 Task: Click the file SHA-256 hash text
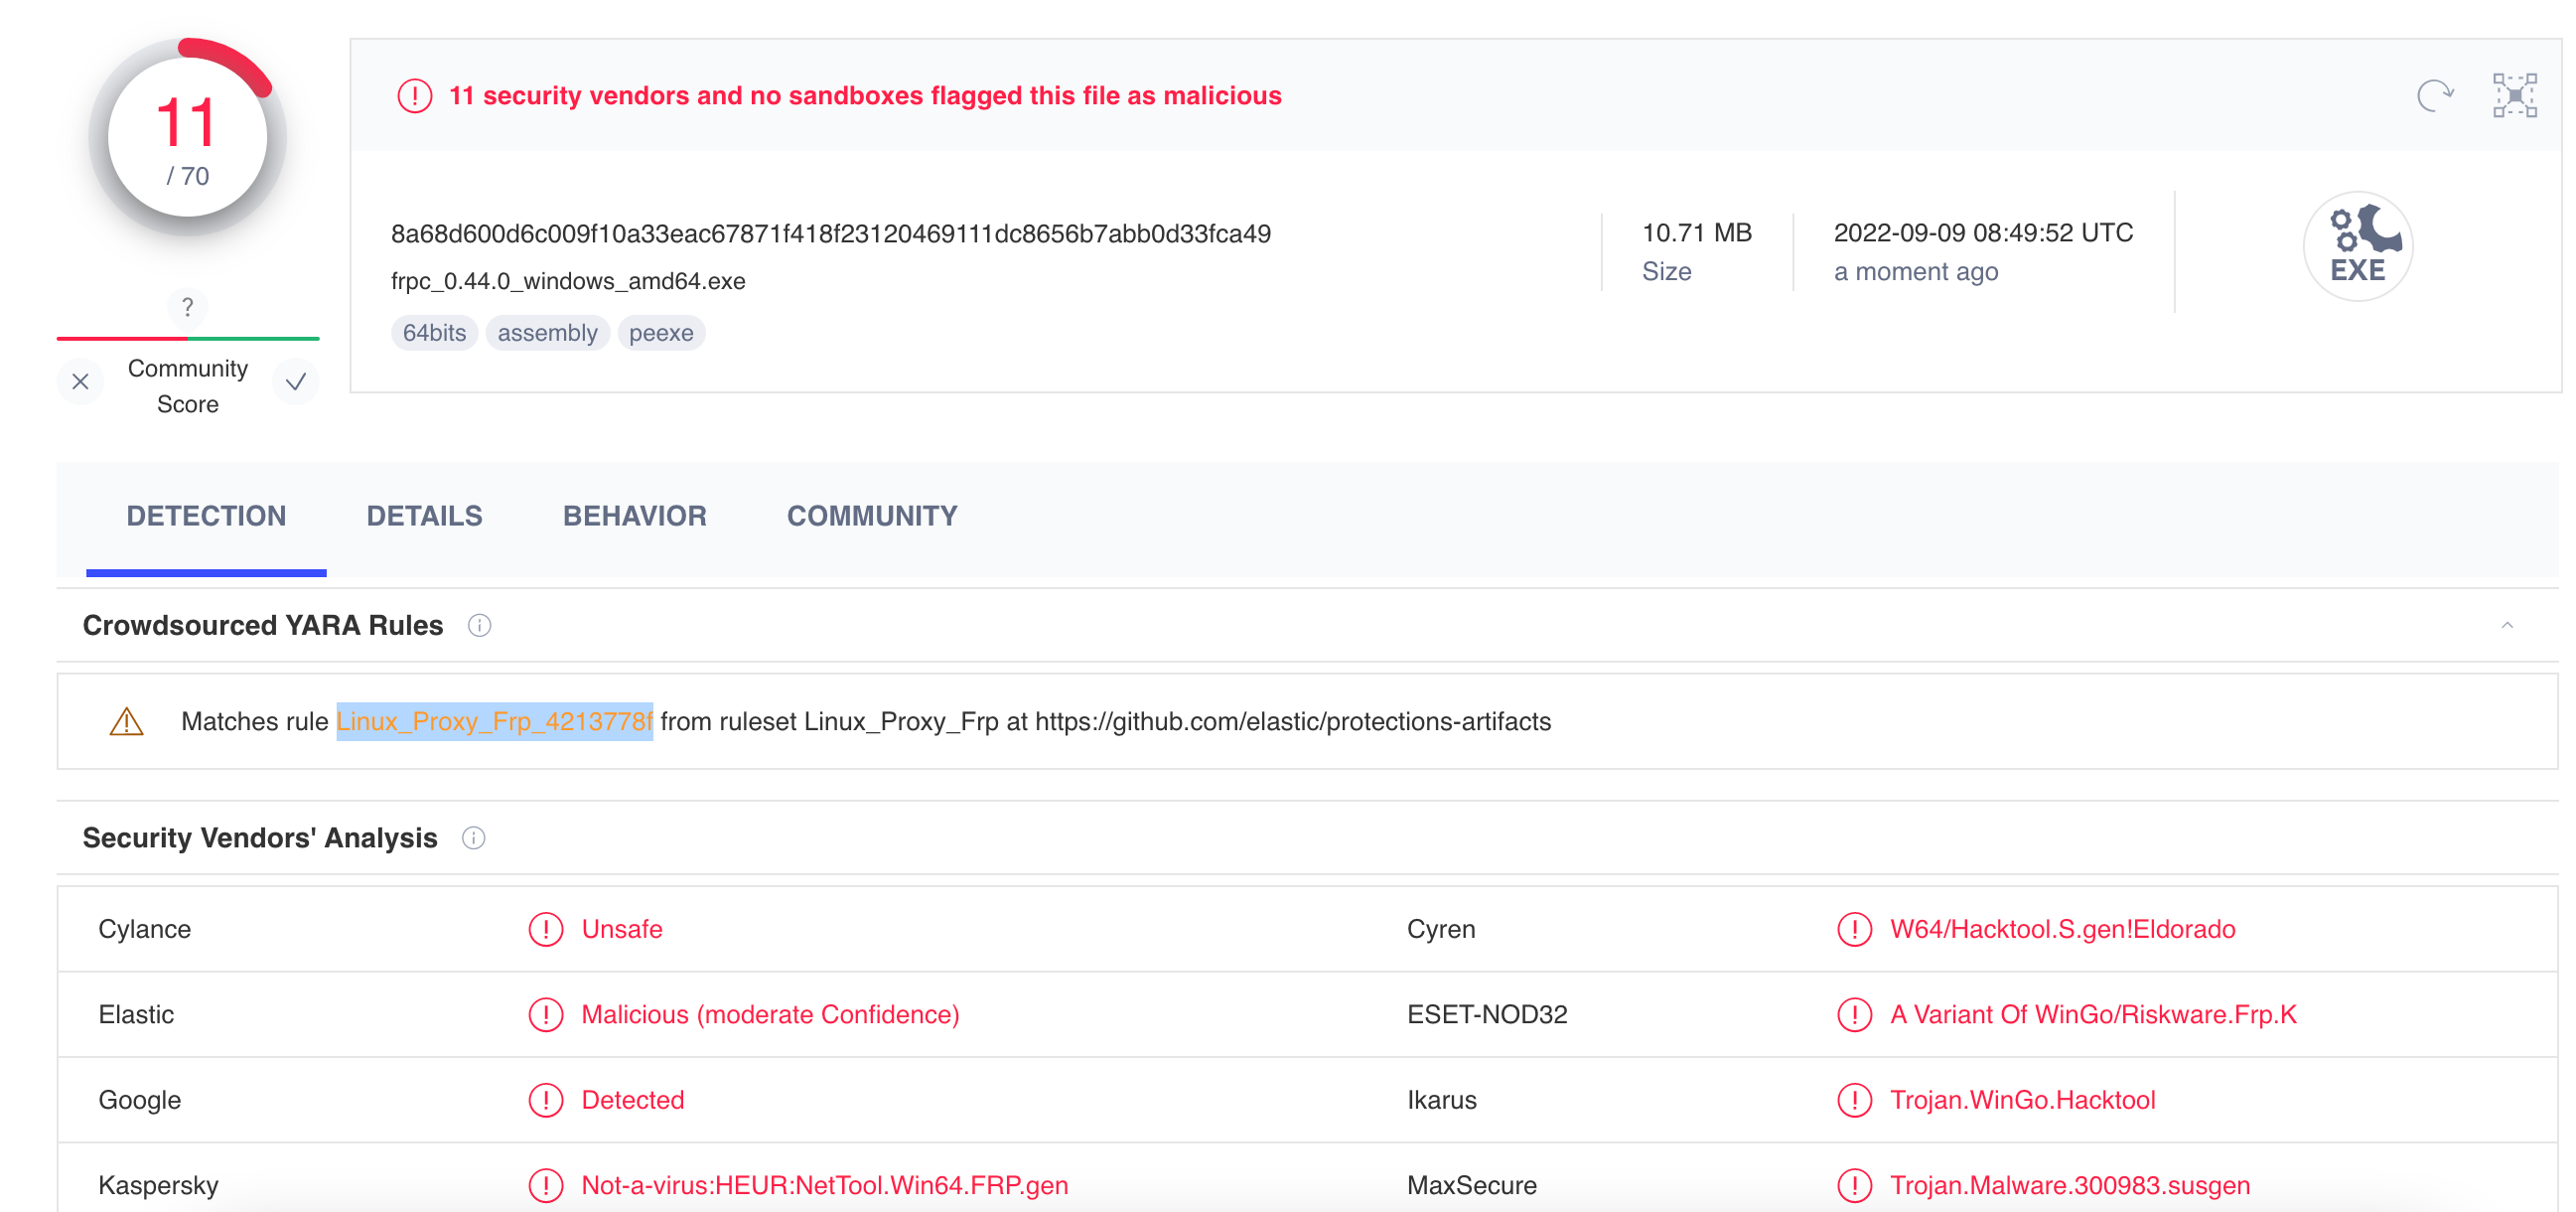[830, 234]
